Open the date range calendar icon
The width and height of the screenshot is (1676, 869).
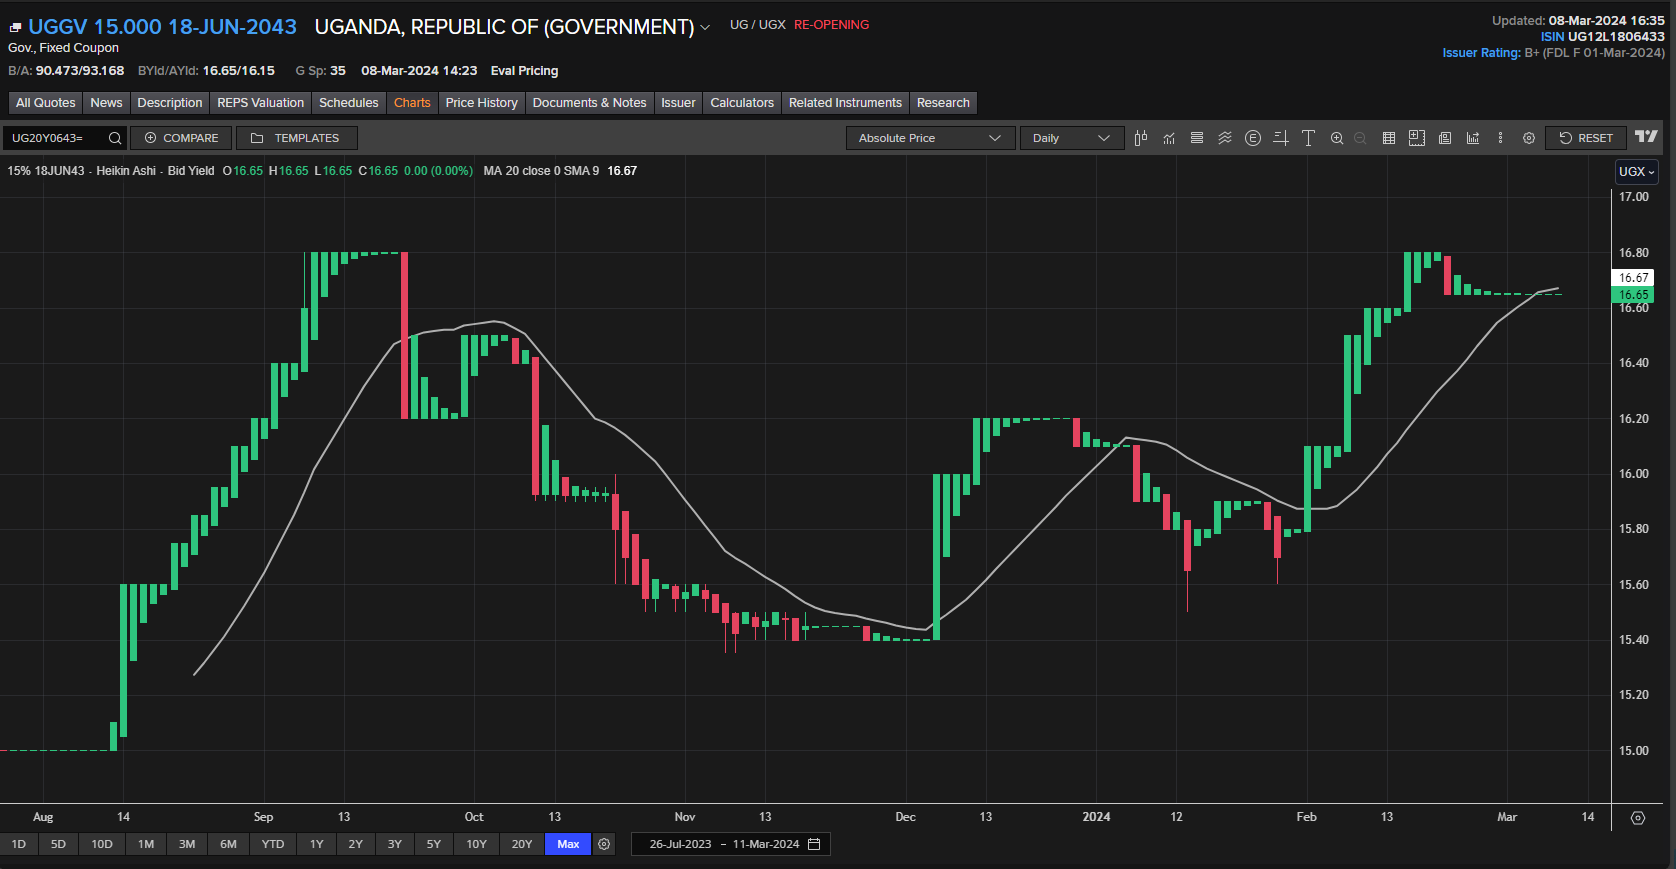point(814,844)
